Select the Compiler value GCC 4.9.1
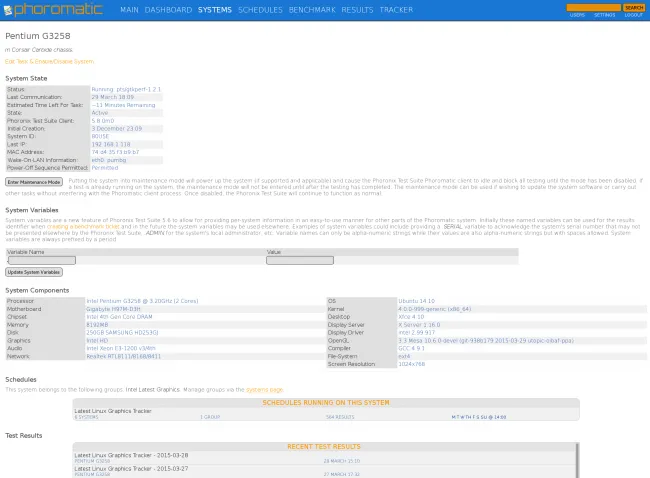 (x=411, y=348)
